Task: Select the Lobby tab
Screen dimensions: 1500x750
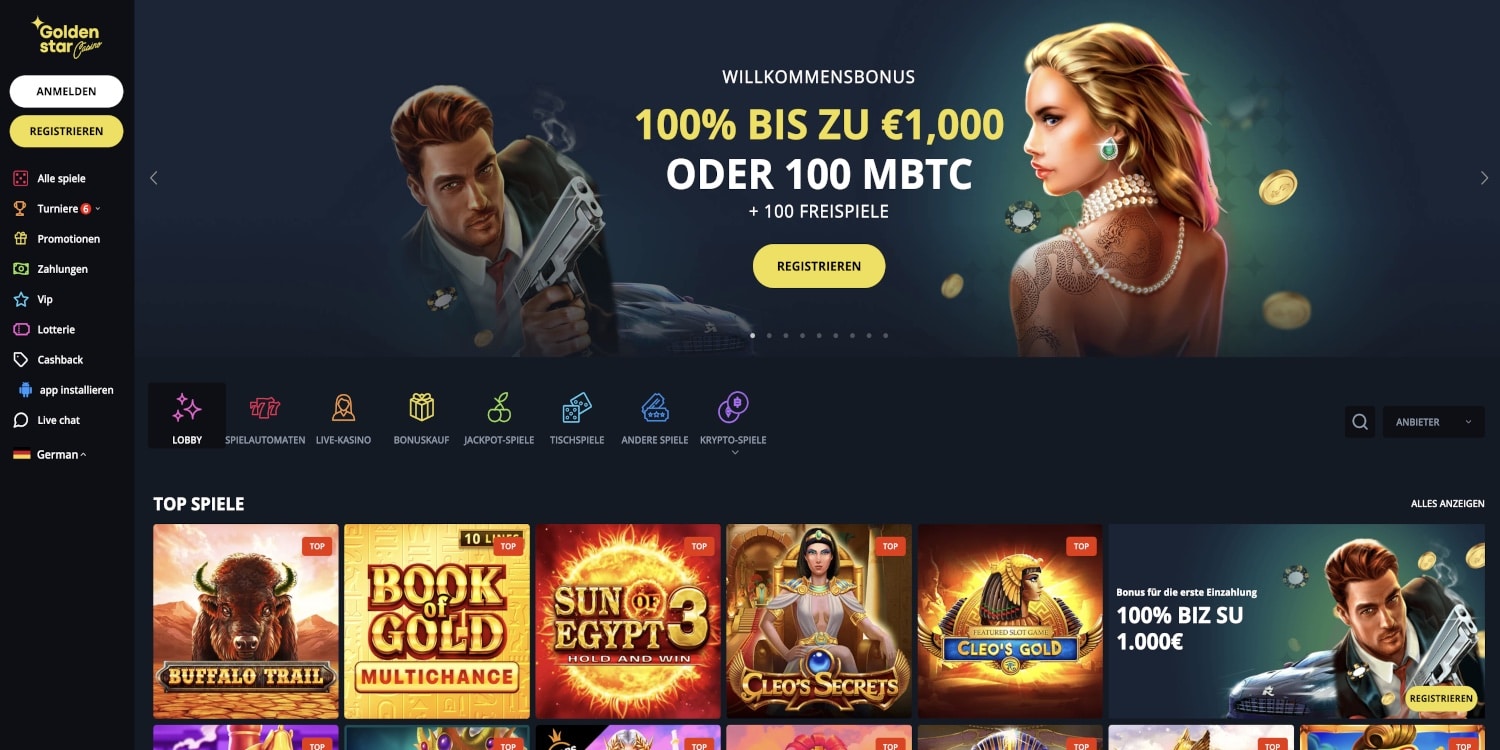Action: click(x=187, y=415)
